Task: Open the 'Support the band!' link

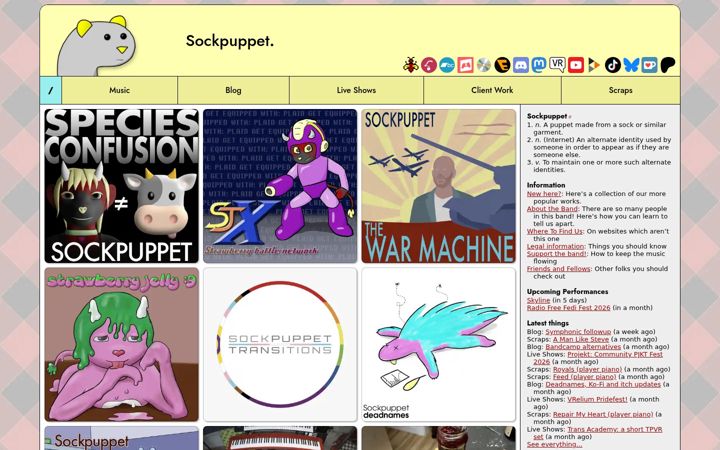Action: [x=557, y=254]
